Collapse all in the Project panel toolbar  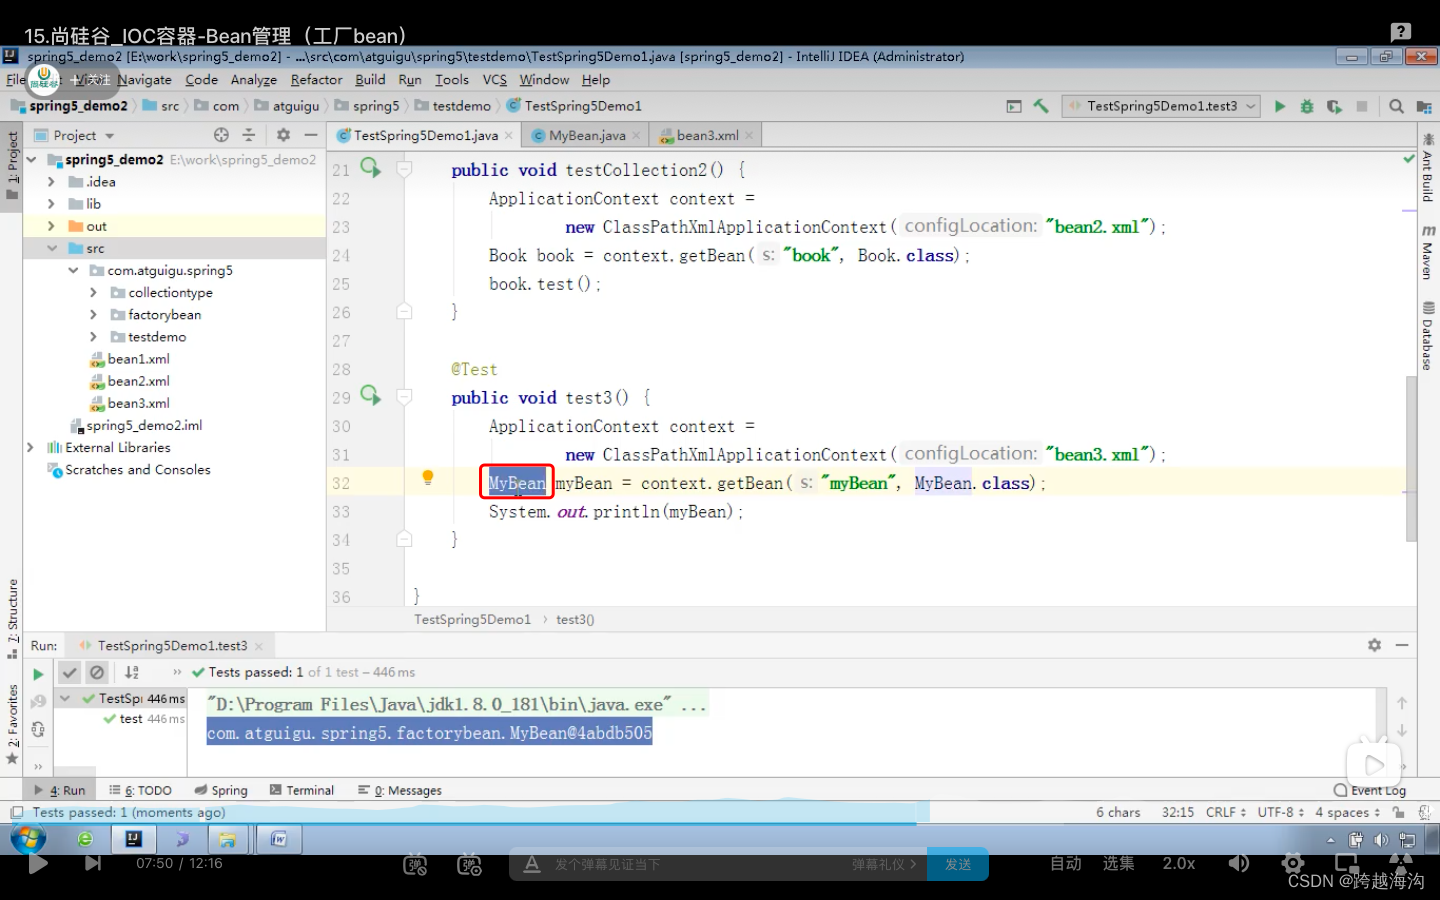coord(249,135)
